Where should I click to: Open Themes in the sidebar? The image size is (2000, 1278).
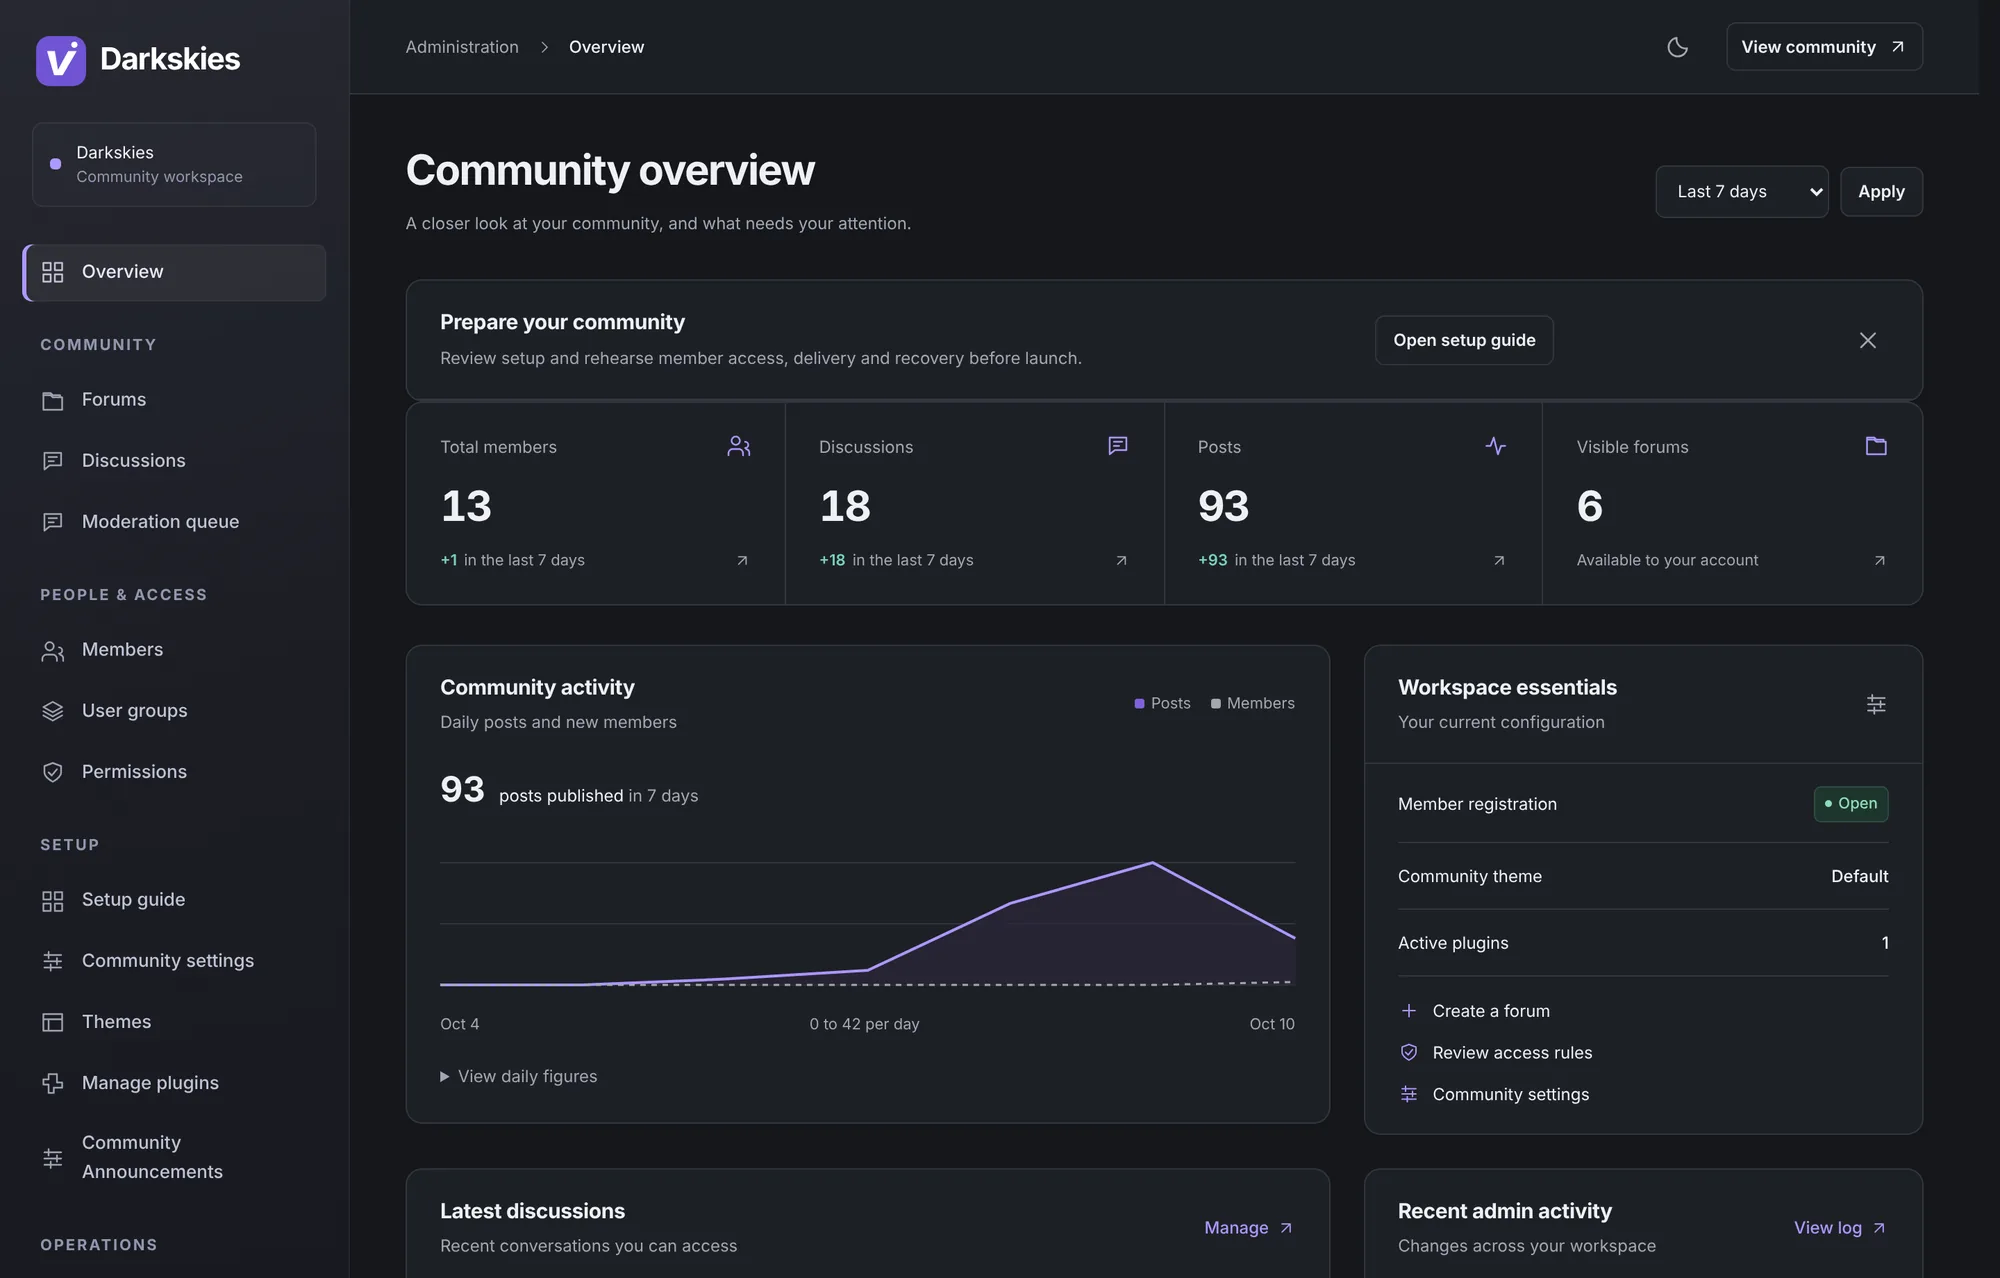(x=174, y=1022)
